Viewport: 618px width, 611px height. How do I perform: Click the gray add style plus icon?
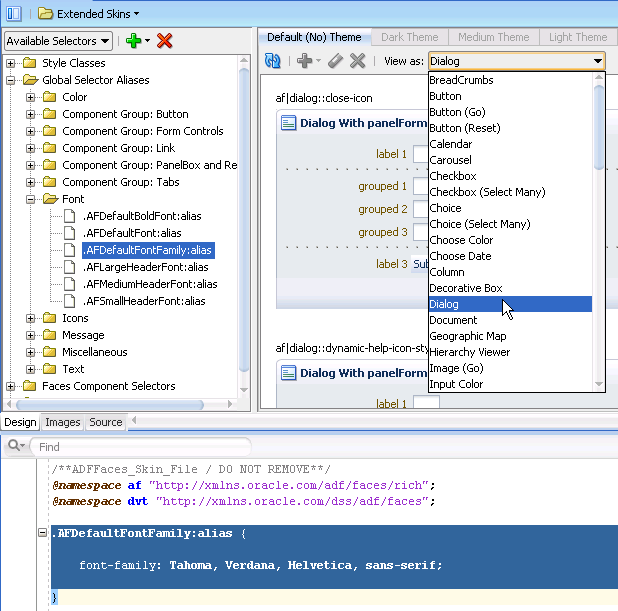304,61
